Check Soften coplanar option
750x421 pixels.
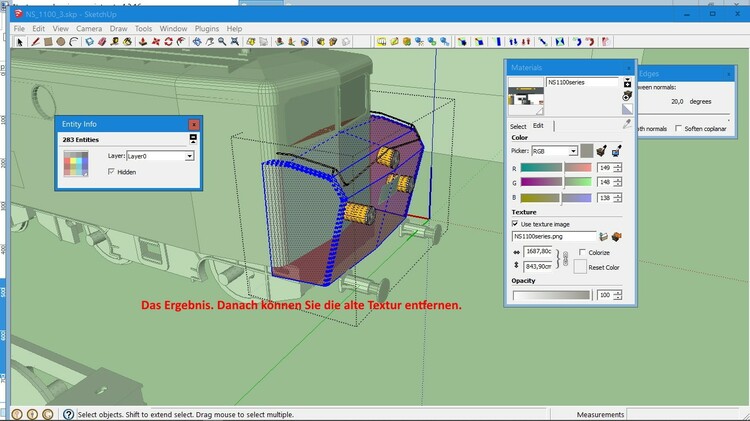[679, 128]
